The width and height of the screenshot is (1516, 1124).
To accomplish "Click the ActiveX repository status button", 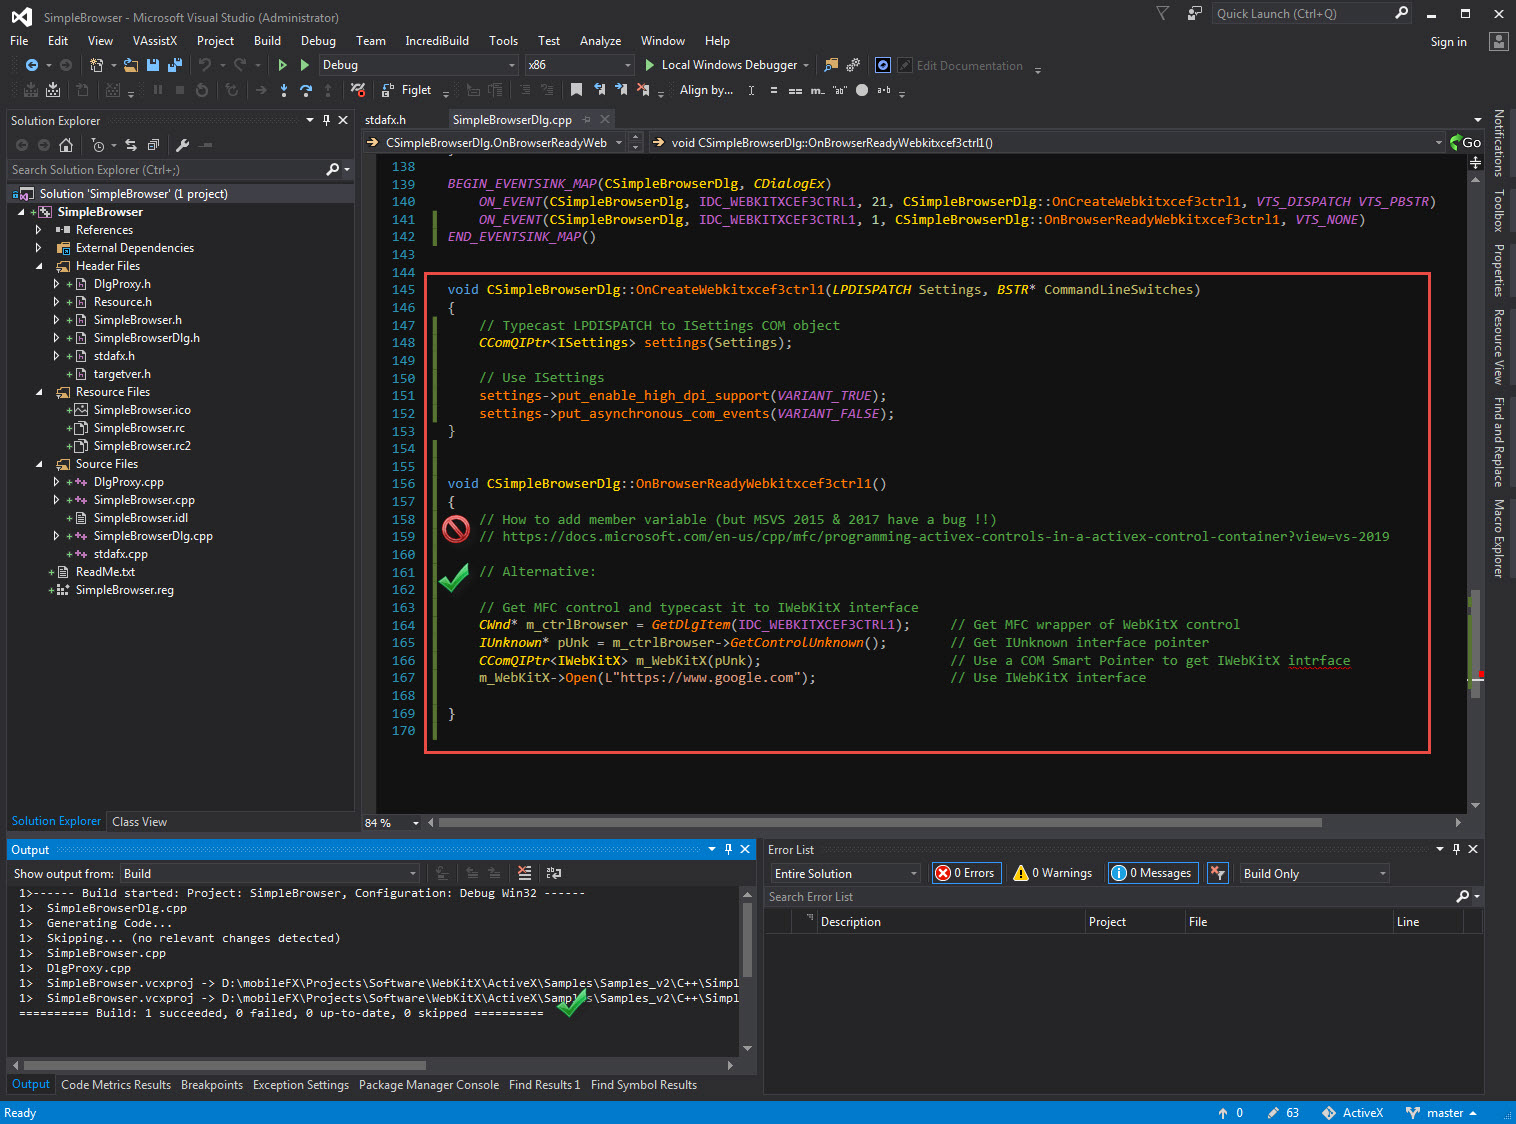I will [1352, 1113].
